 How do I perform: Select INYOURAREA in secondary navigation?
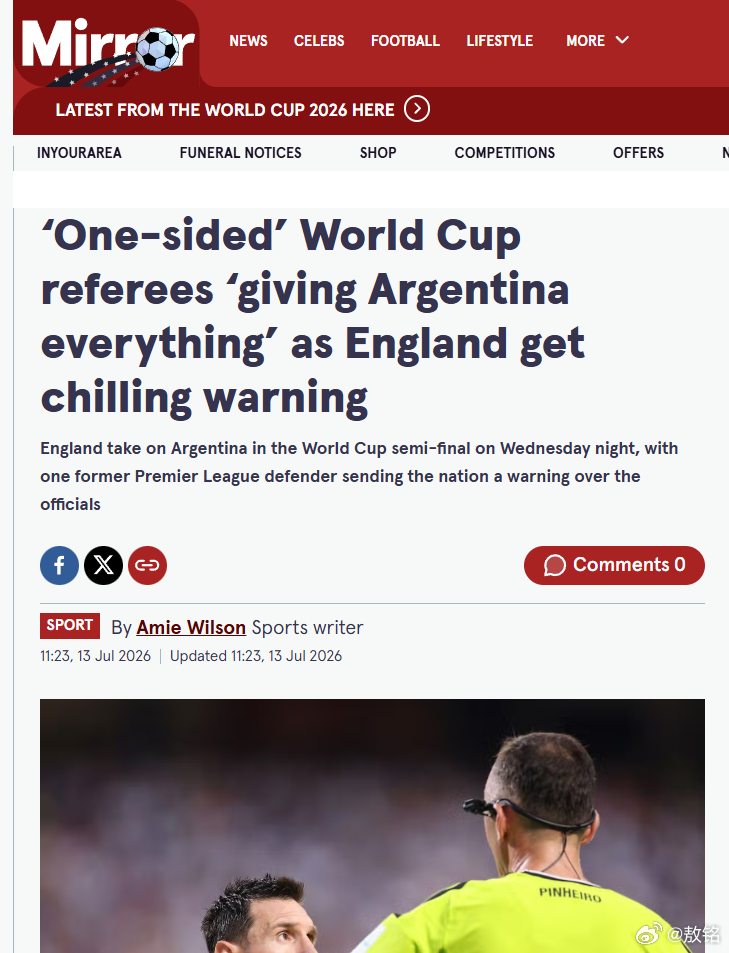point(79,153)
